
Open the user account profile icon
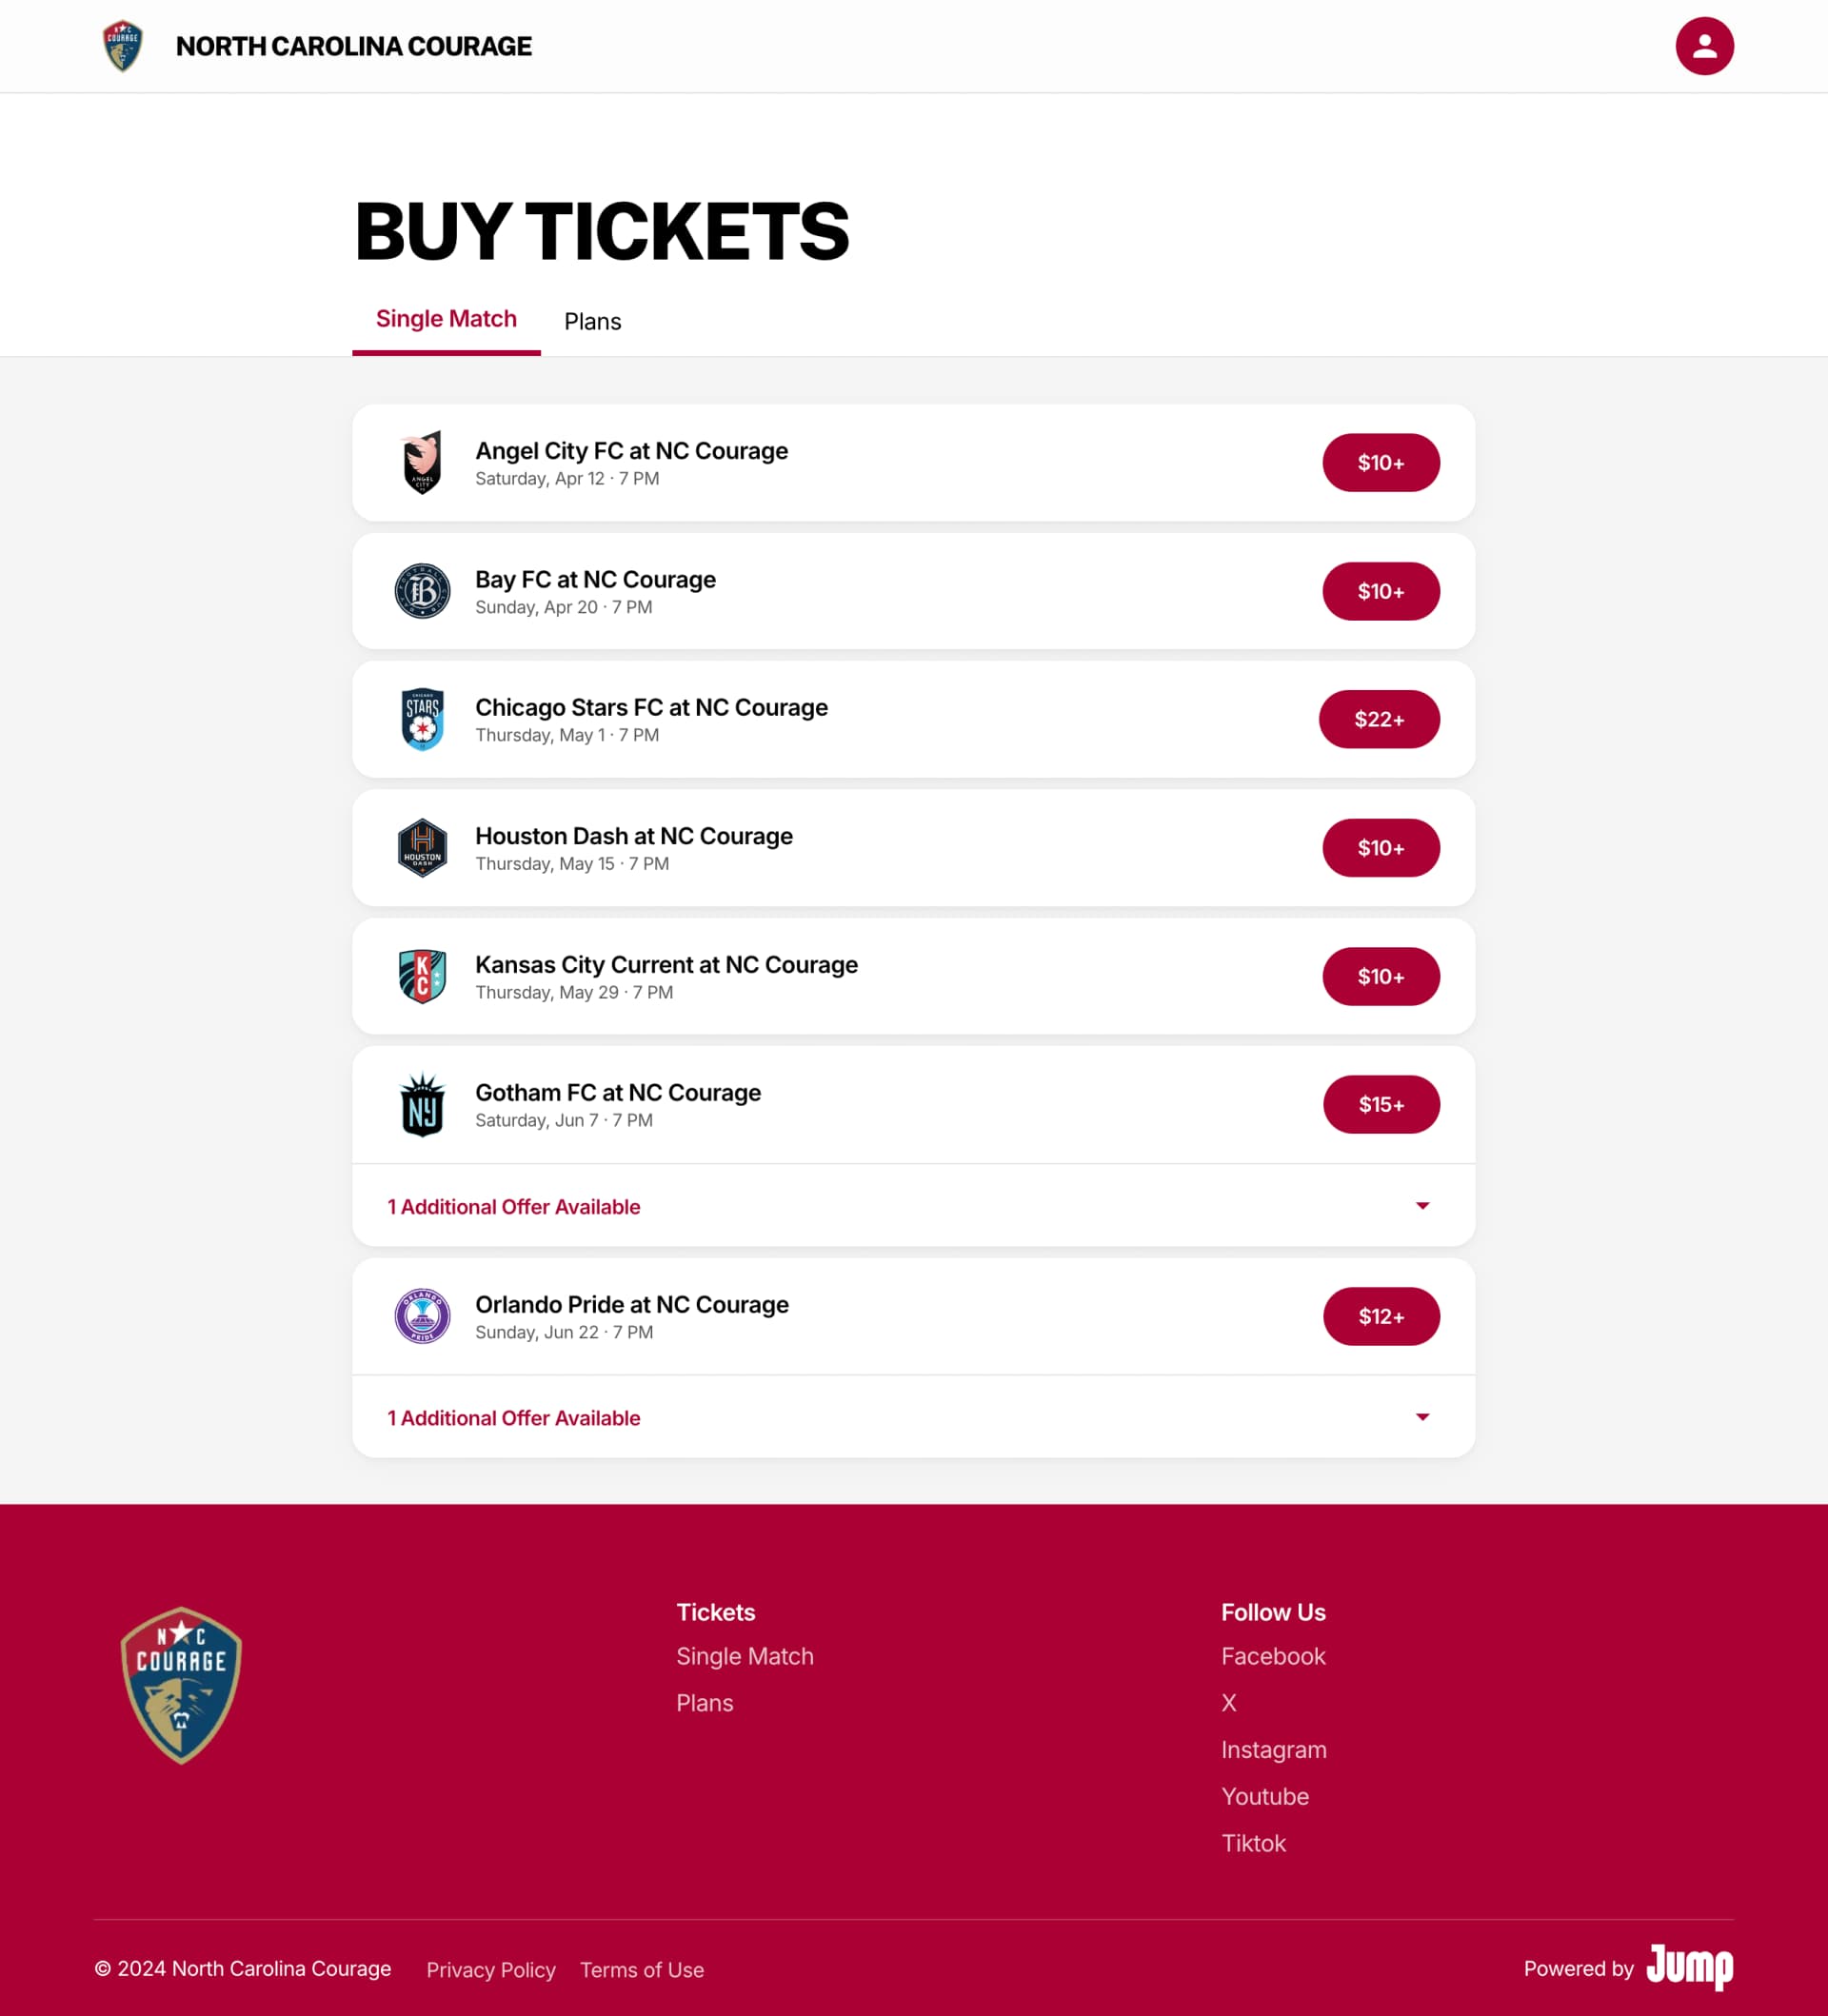coord(1703,46)
